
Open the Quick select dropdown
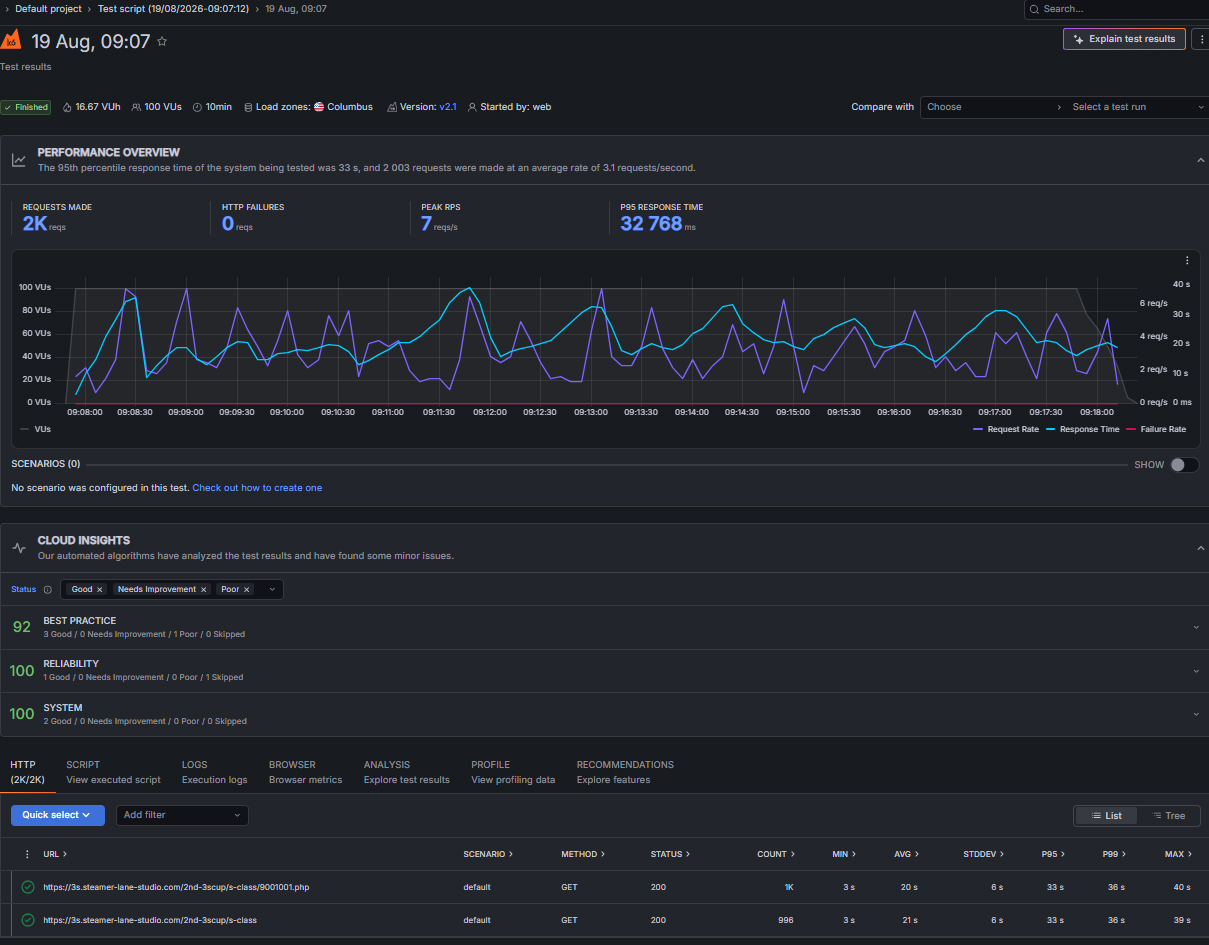(58, 815)
